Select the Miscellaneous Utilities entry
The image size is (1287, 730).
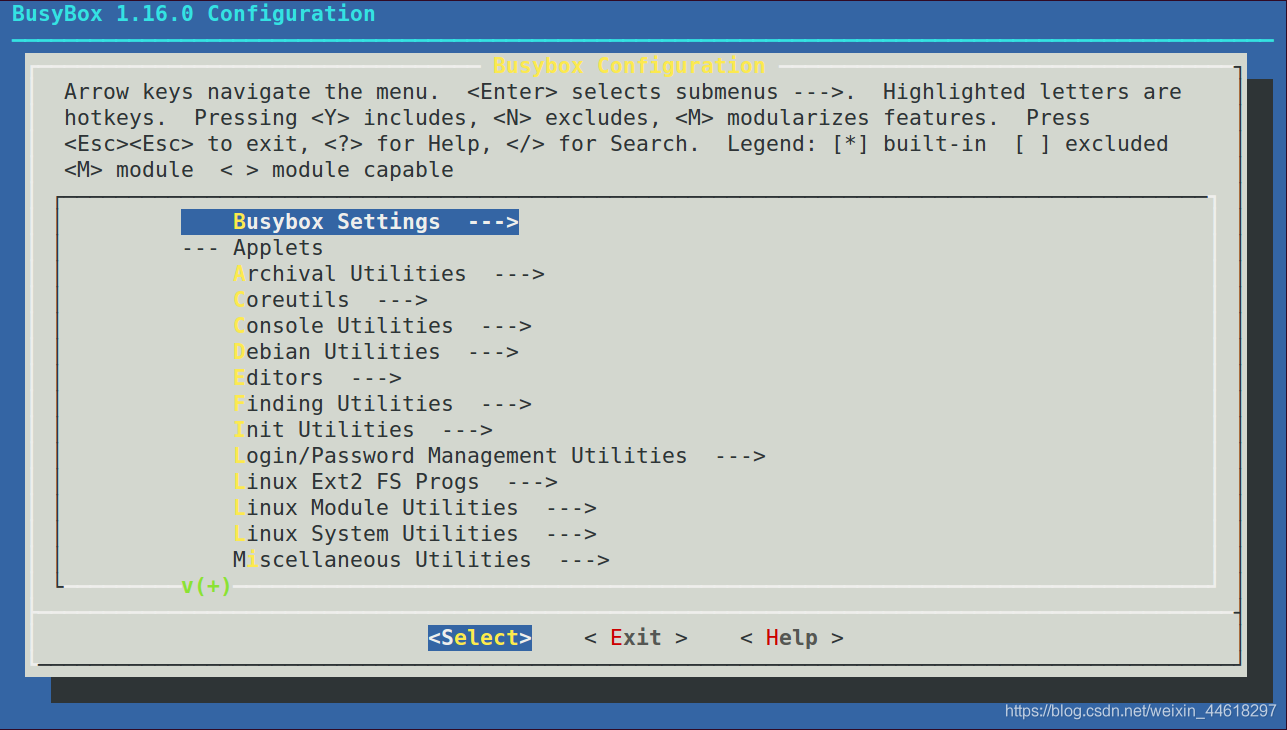point(421,560)
